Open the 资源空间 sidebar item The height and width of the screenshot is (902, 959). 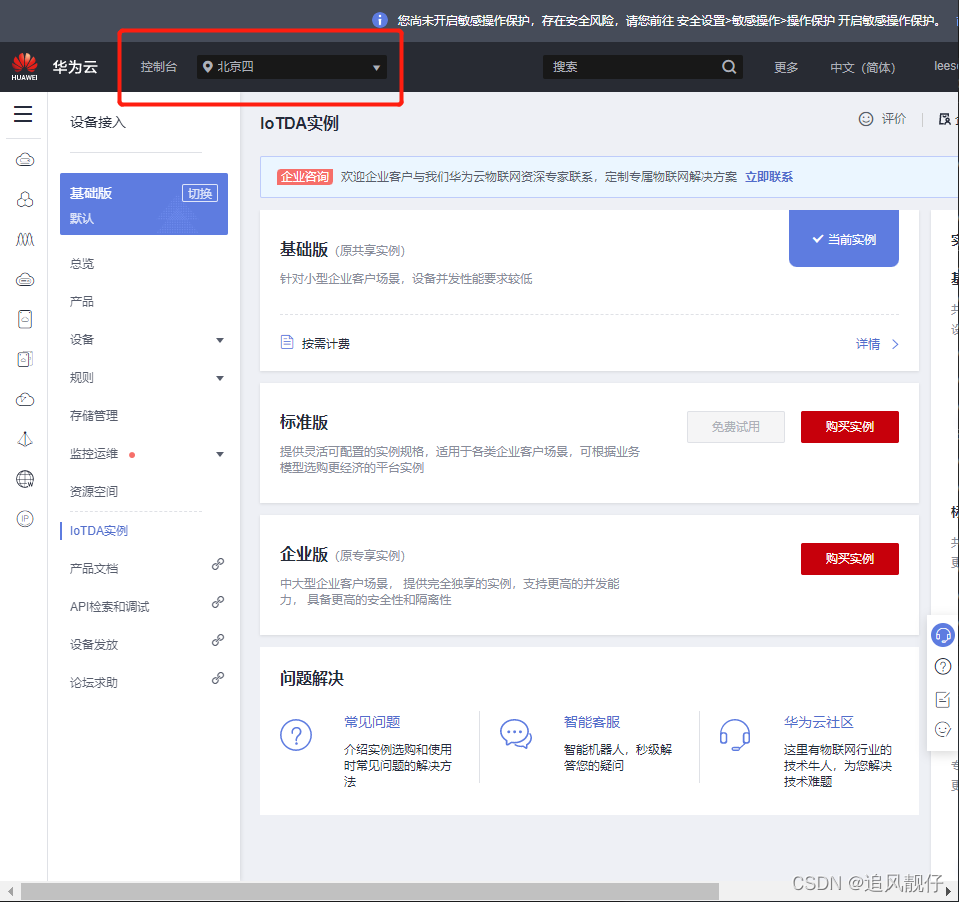point(94,492)
